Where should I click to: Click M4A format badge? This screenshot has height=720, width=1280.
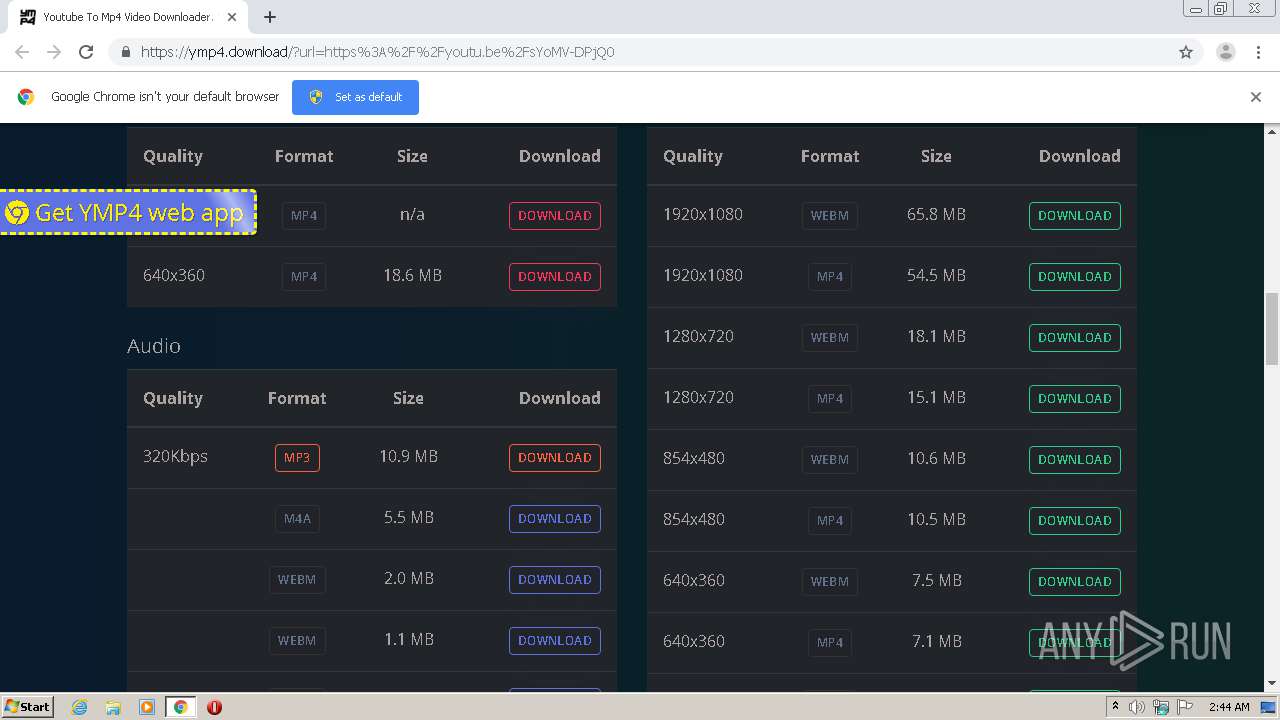coord(297,519)
